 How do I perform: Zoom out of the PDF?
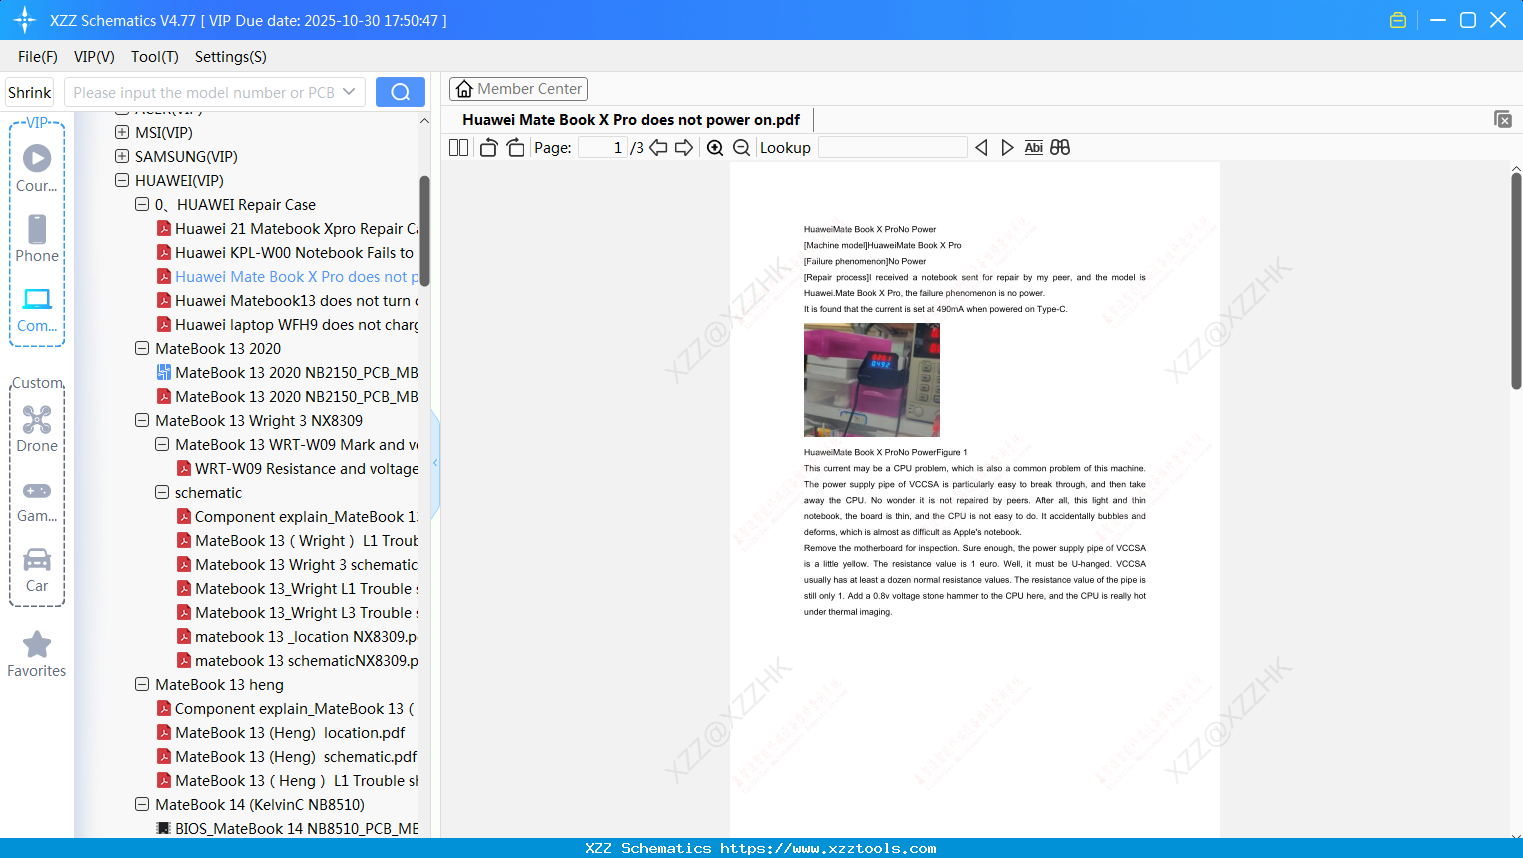(741, 147)
